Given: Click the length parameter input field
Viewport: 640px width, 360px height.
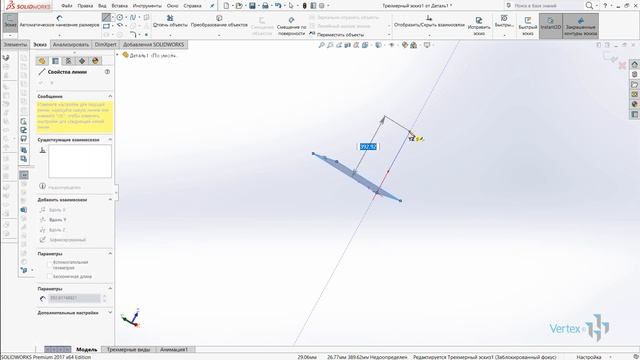Looking at the screenshot, I should click(74, 298).
